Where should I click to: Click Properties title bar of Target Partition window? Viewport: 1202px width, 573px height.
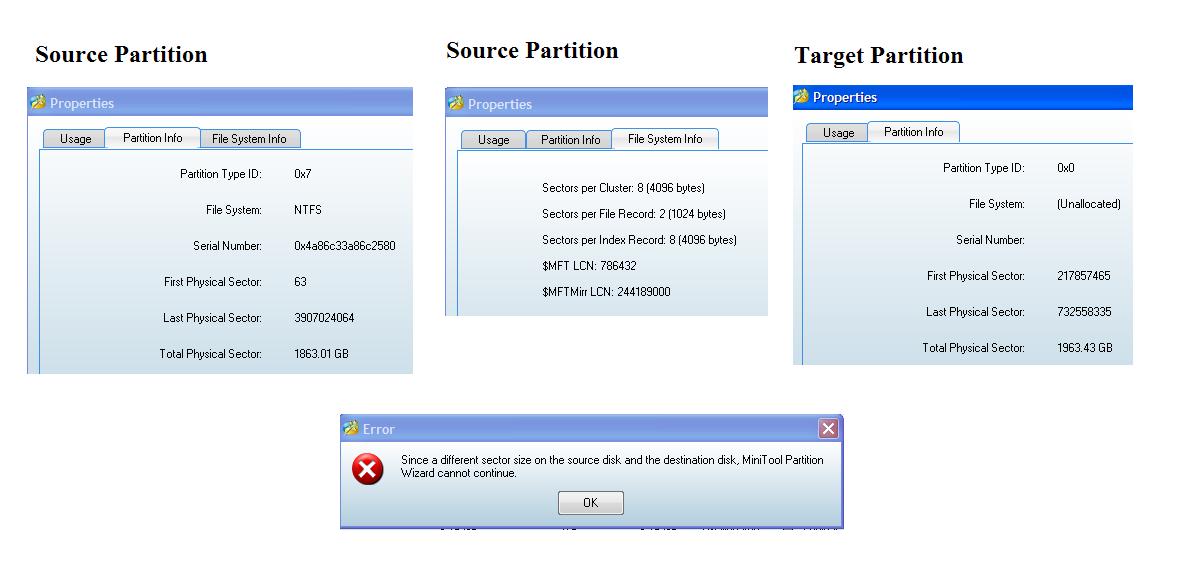click(x=963, y=97)
